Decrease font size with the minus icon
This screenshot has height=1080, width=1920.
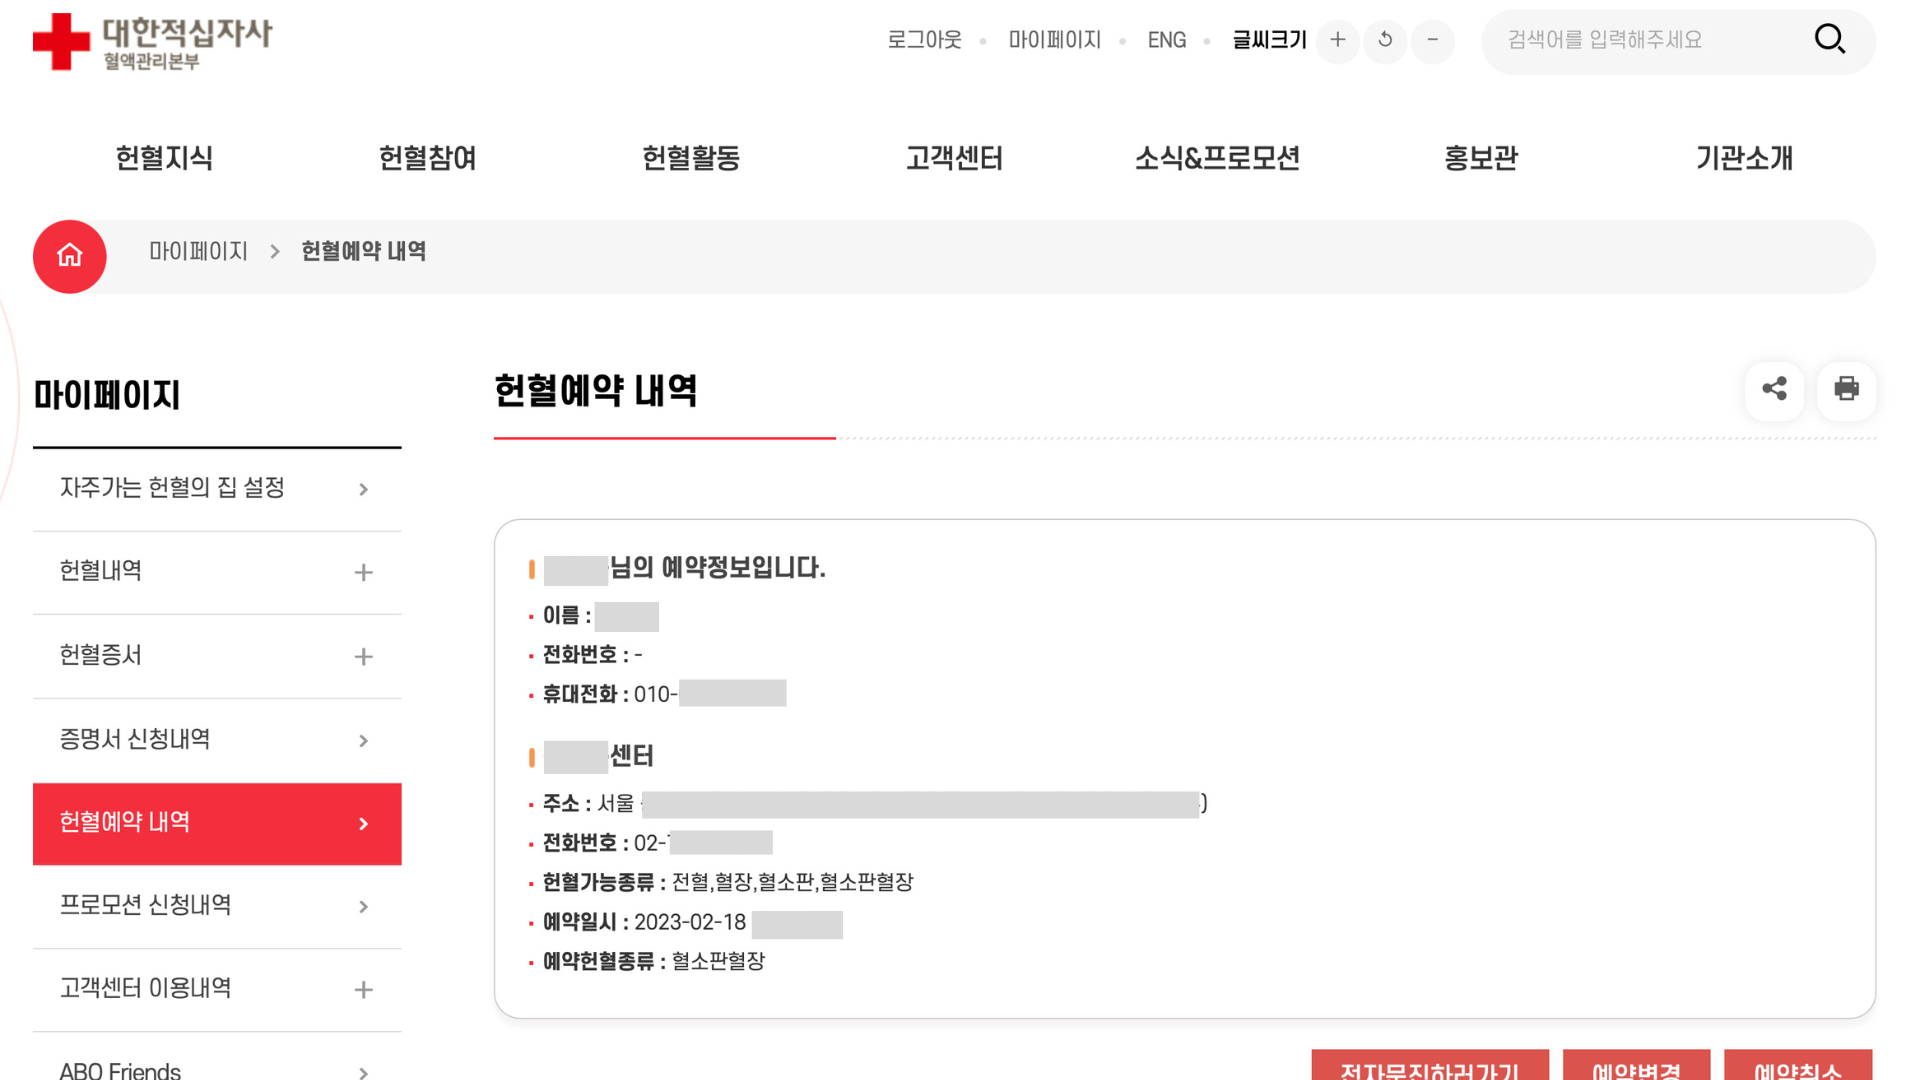(x=1432, y=41)
